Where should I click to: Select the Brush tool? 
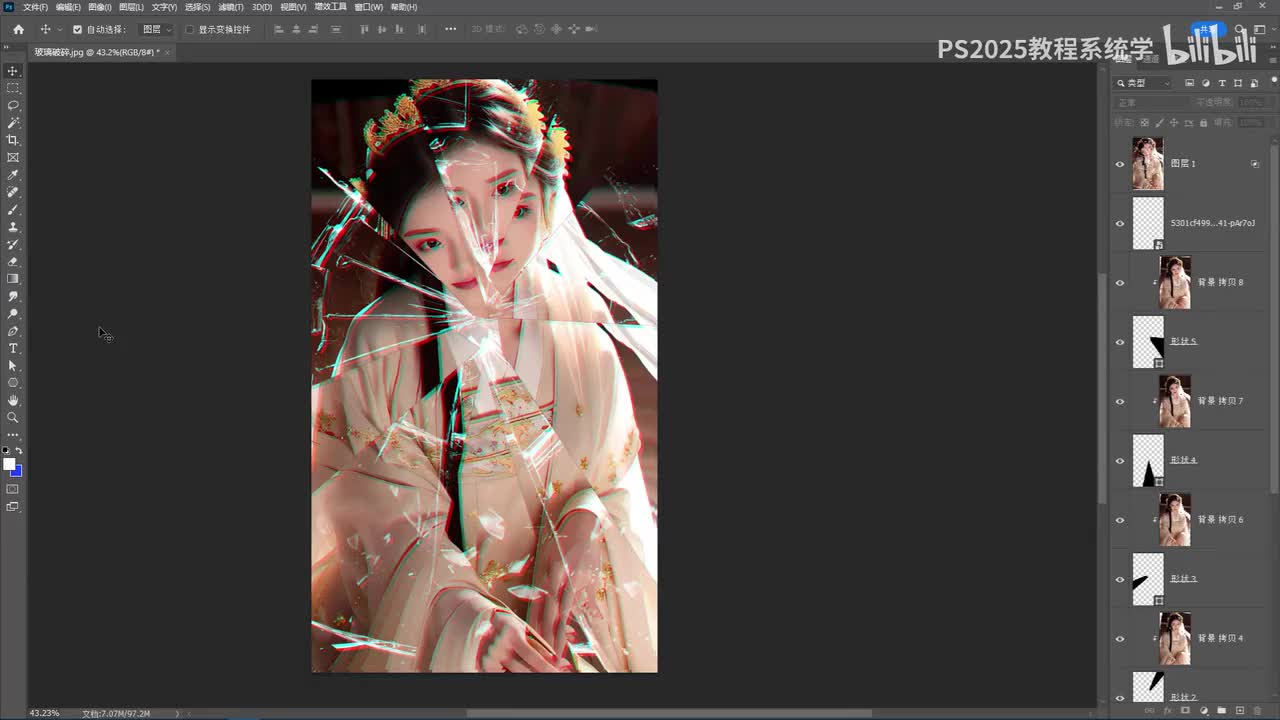[13, 209]
